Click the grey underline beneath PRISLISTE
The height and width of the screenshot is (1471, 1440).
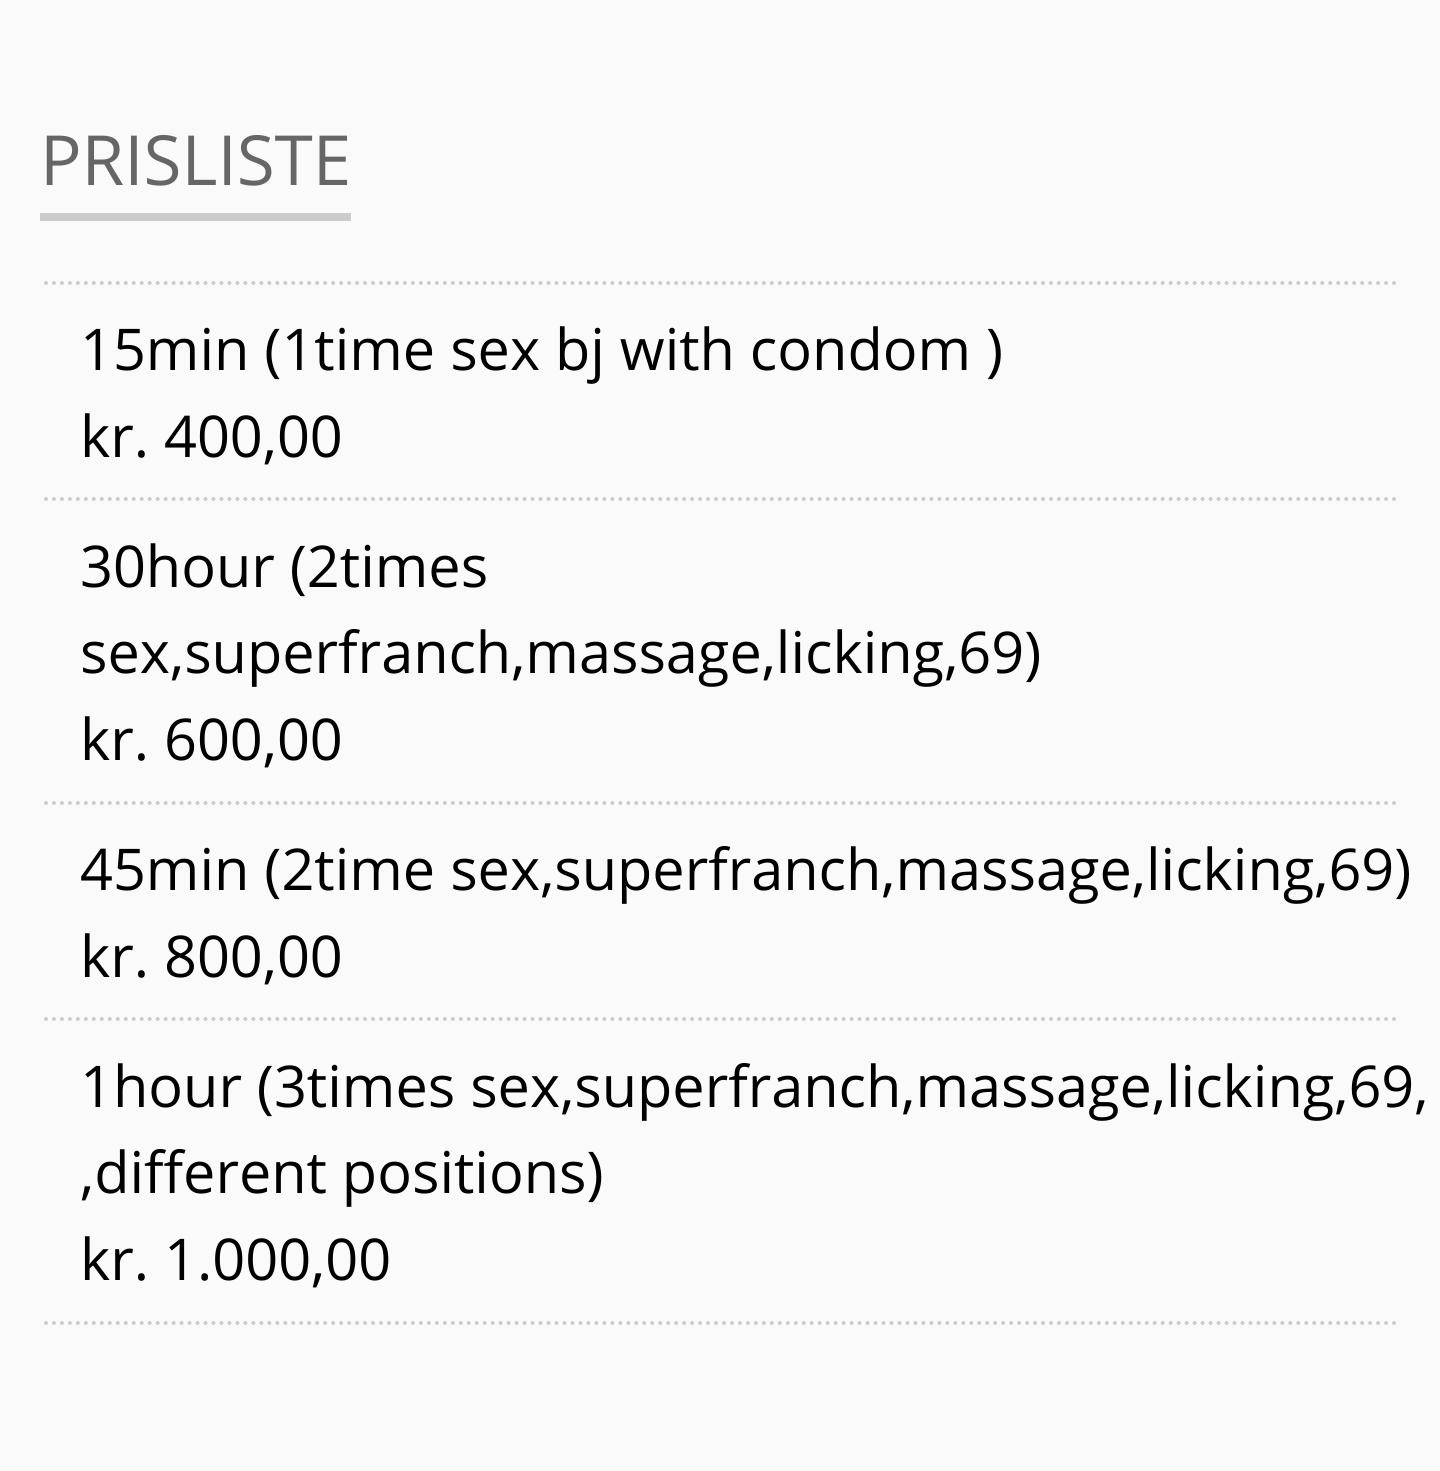(x=195, y=216)
